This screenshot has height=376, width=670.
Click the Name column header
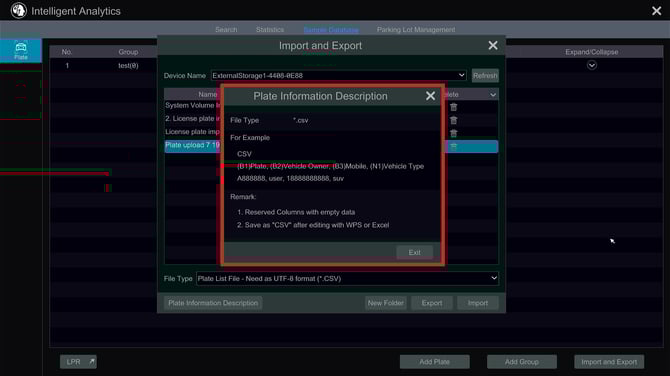point(207,94)
